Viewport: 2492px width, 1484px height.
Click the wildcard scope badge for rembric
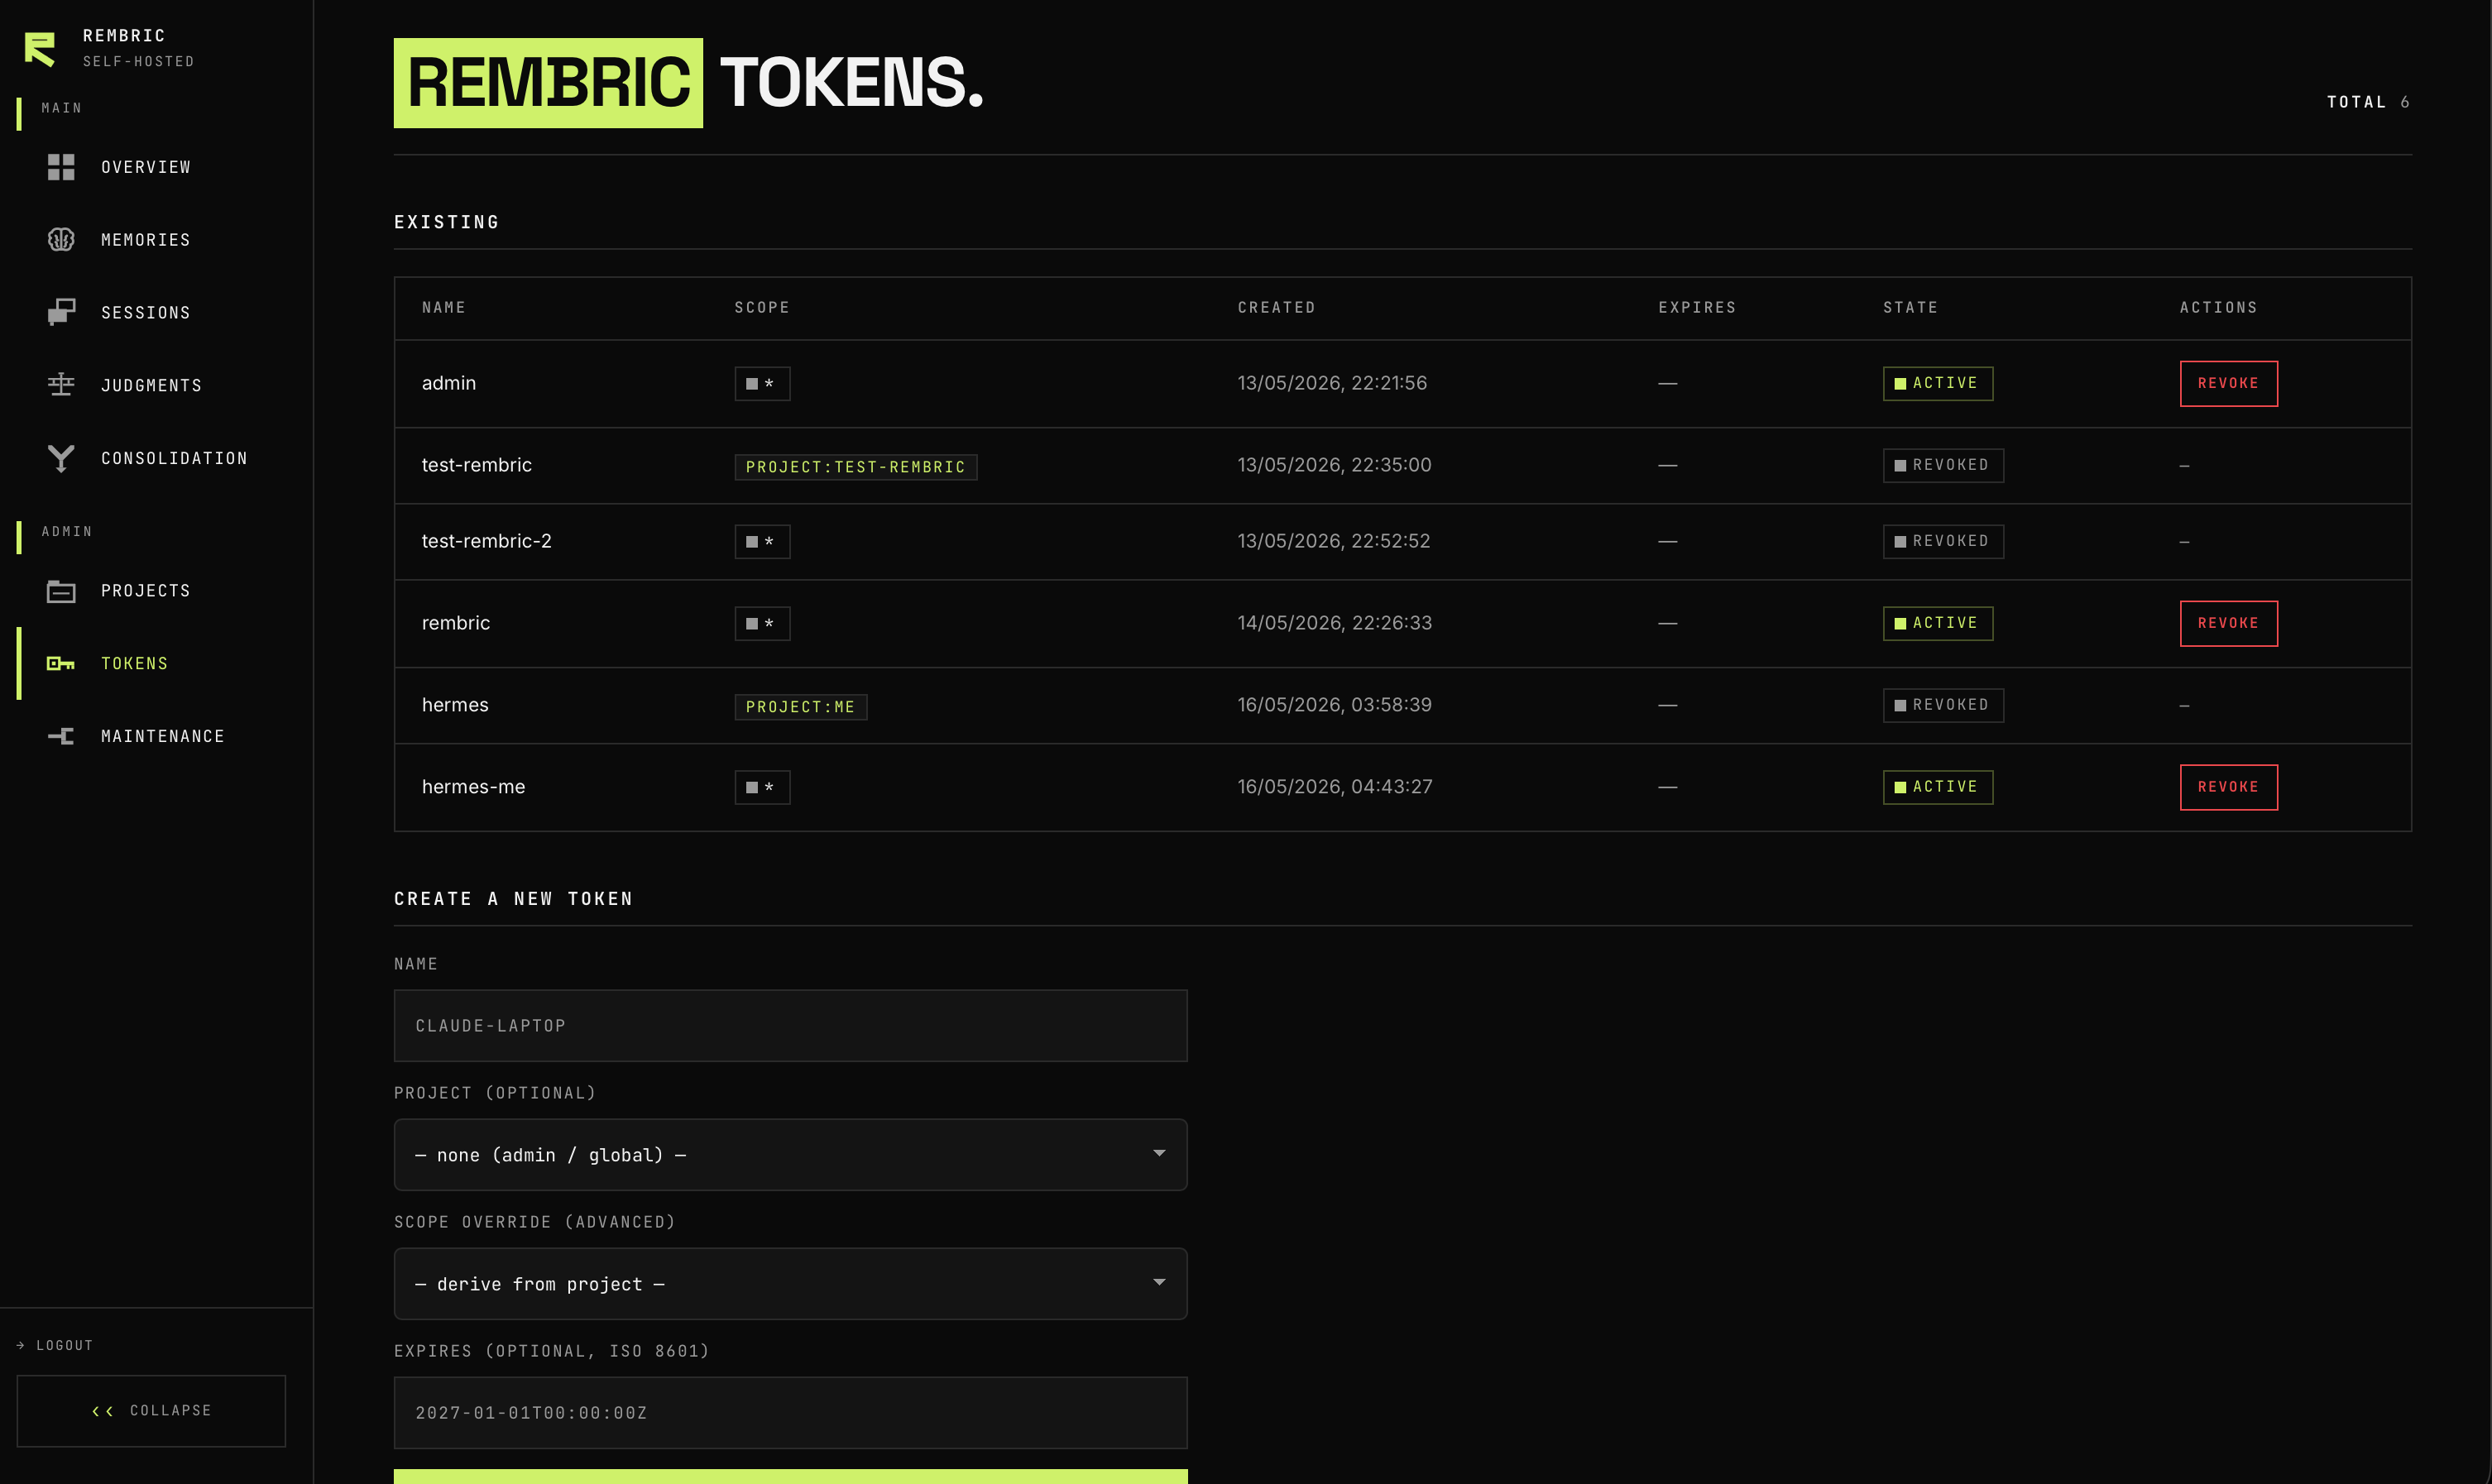[762, 623]
